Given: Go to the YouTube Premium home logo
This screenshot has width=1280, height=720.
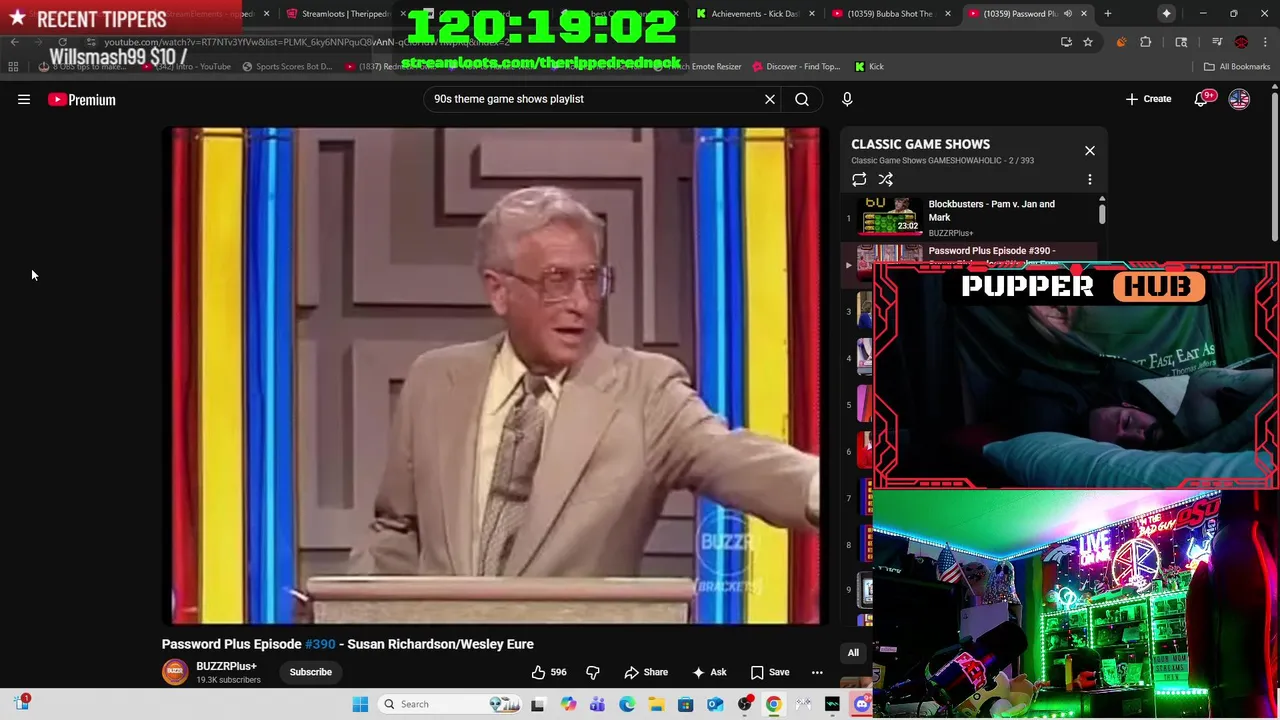Looking at the screenshot, I should [x=82, y=99].
